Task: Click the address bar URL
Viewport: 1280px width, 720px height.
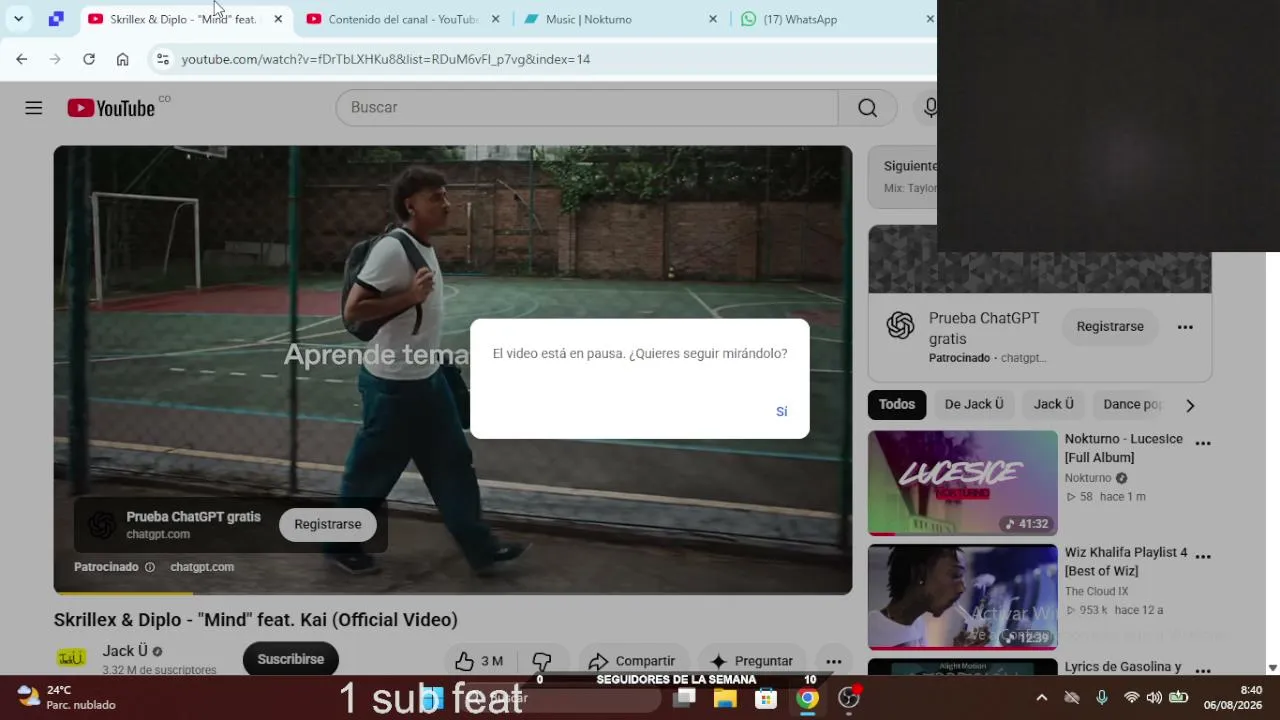Action: 386,59
